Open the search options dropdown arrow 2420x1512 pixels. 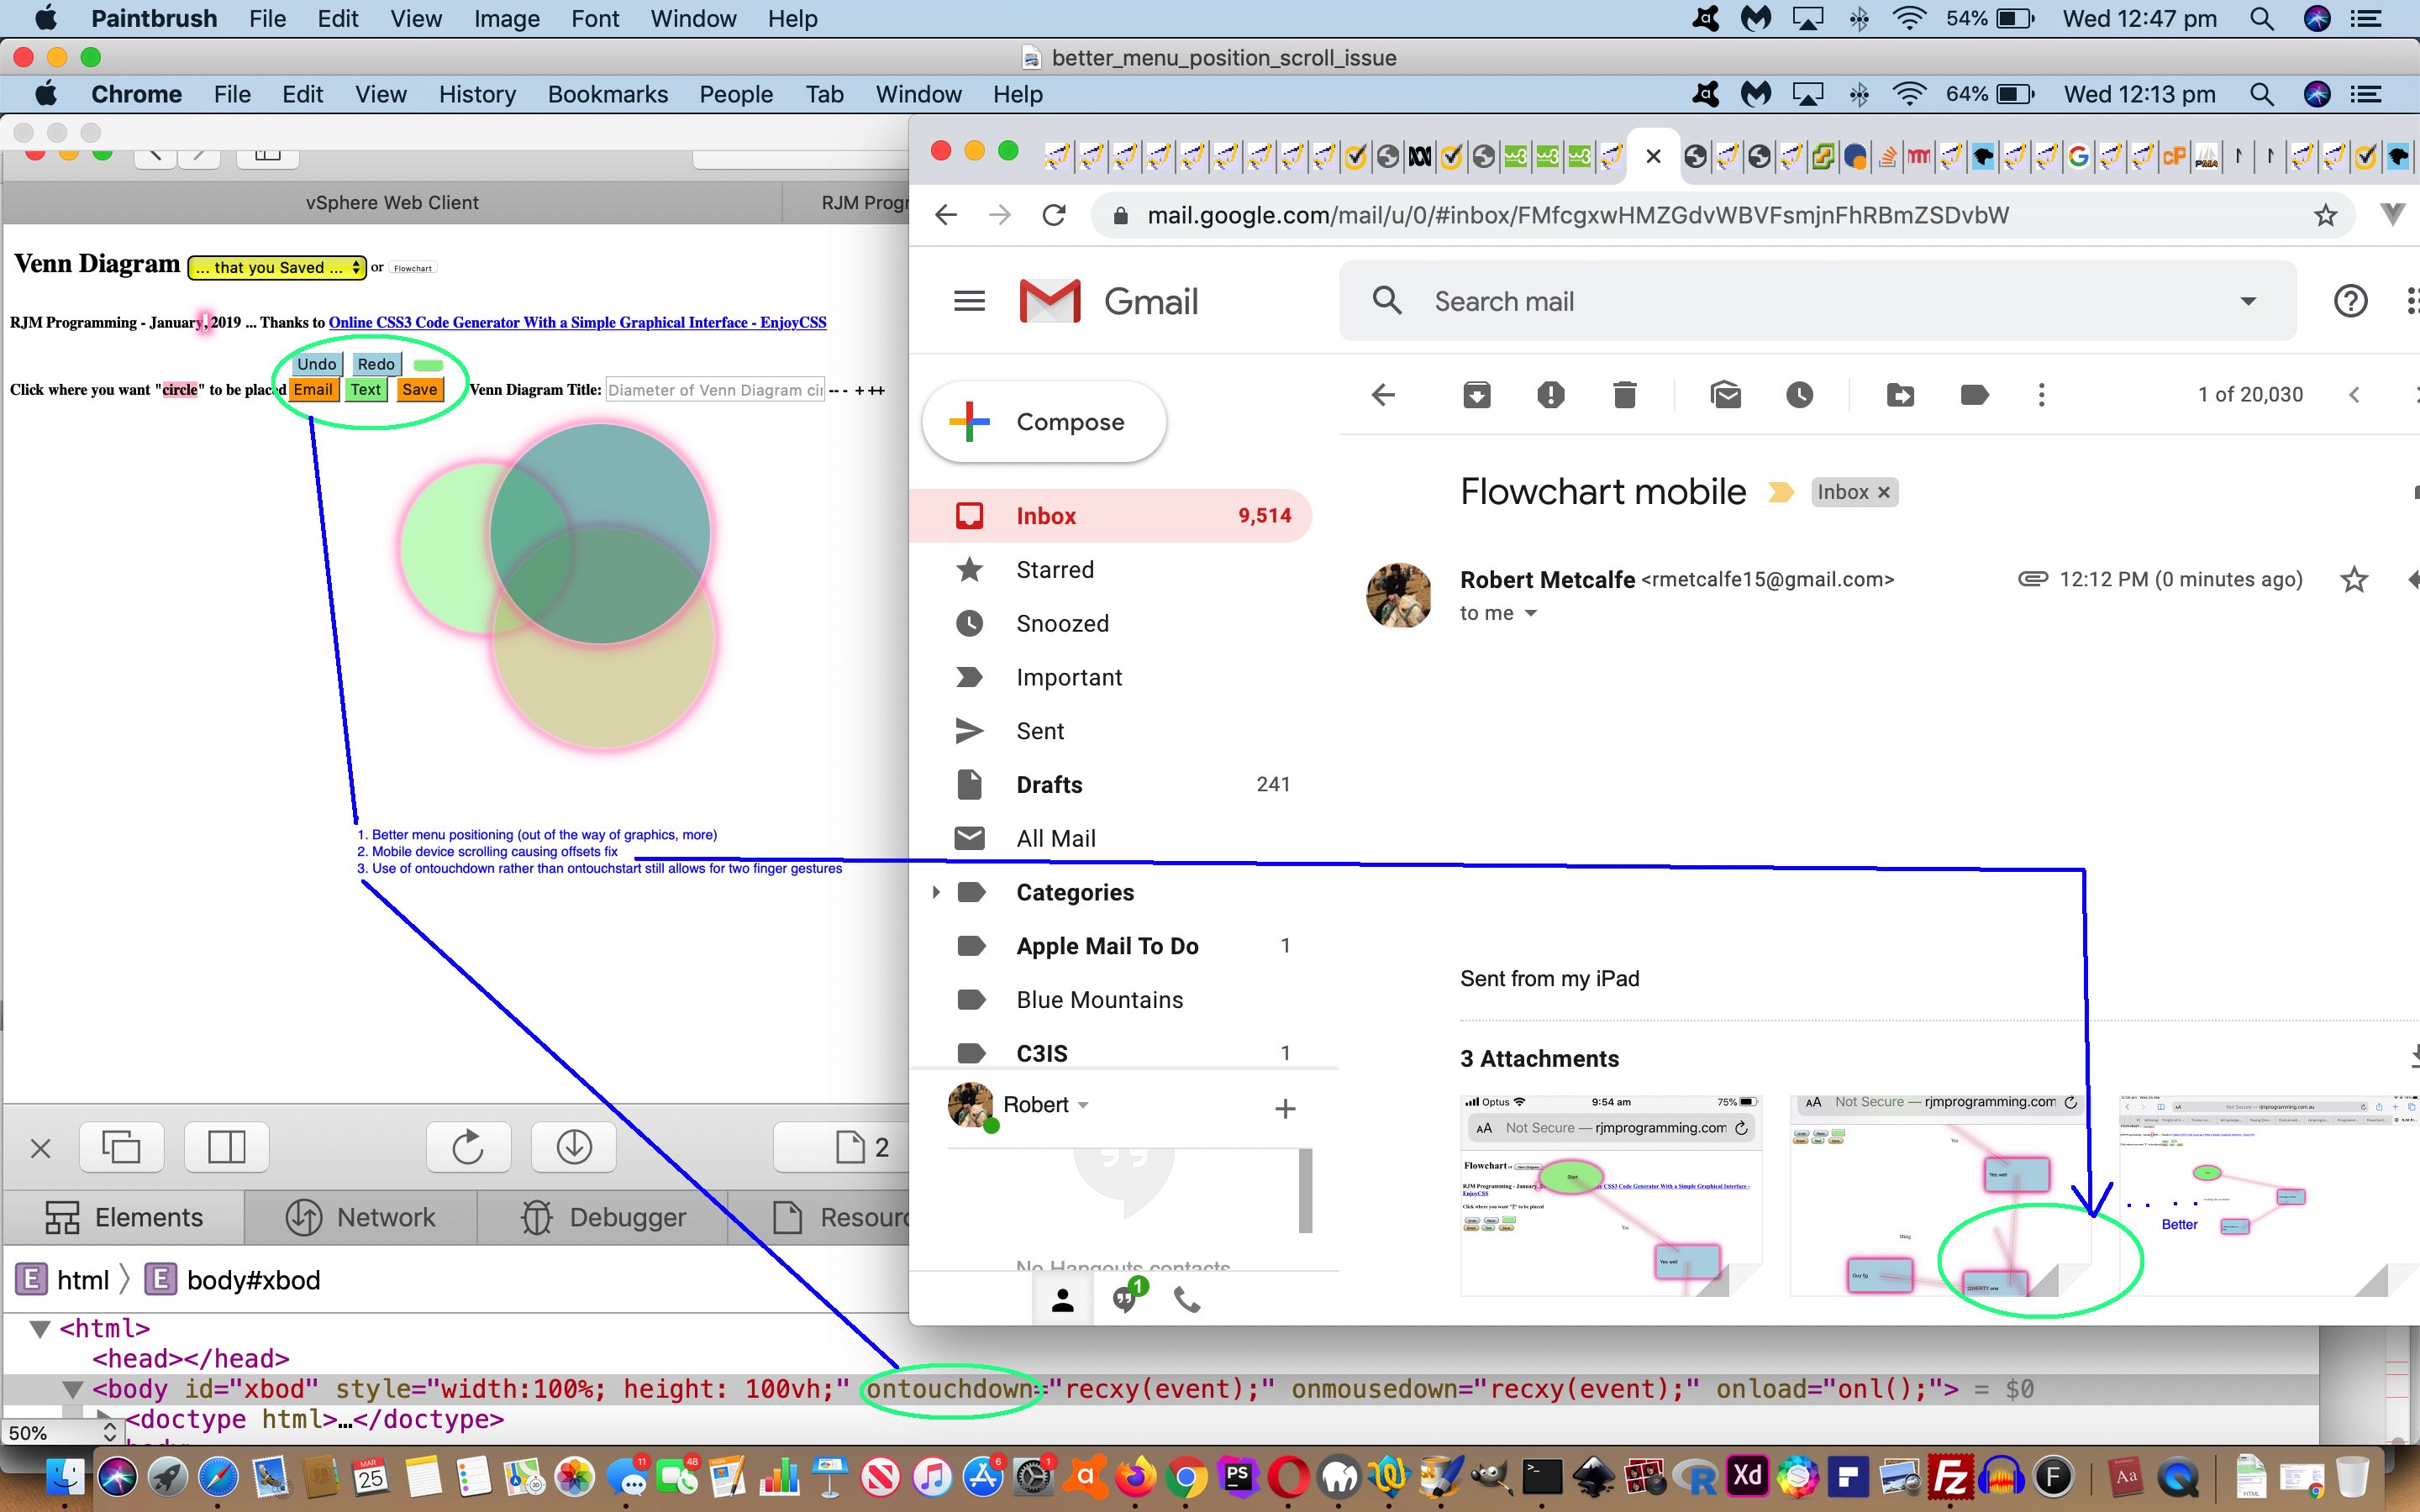pos(2248,301)
